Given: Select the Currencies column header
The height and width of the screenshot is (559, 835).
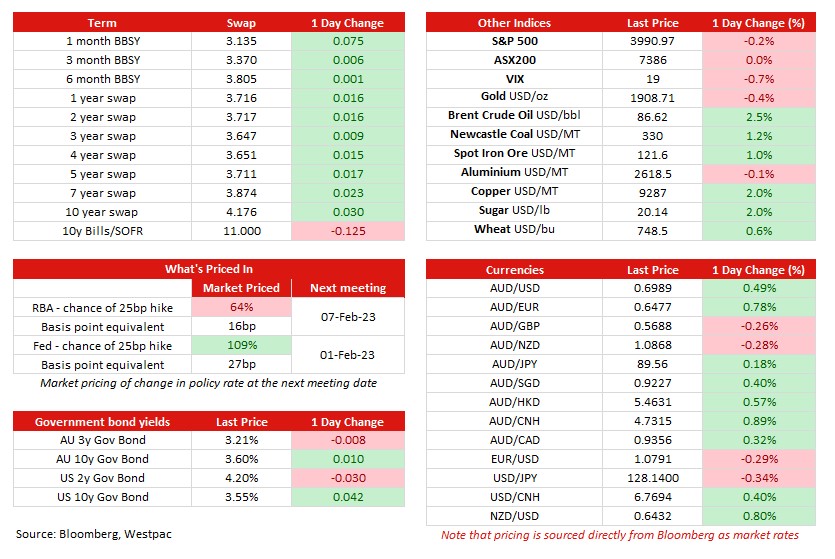Looking at the screenshot, I should click(514, 270).
